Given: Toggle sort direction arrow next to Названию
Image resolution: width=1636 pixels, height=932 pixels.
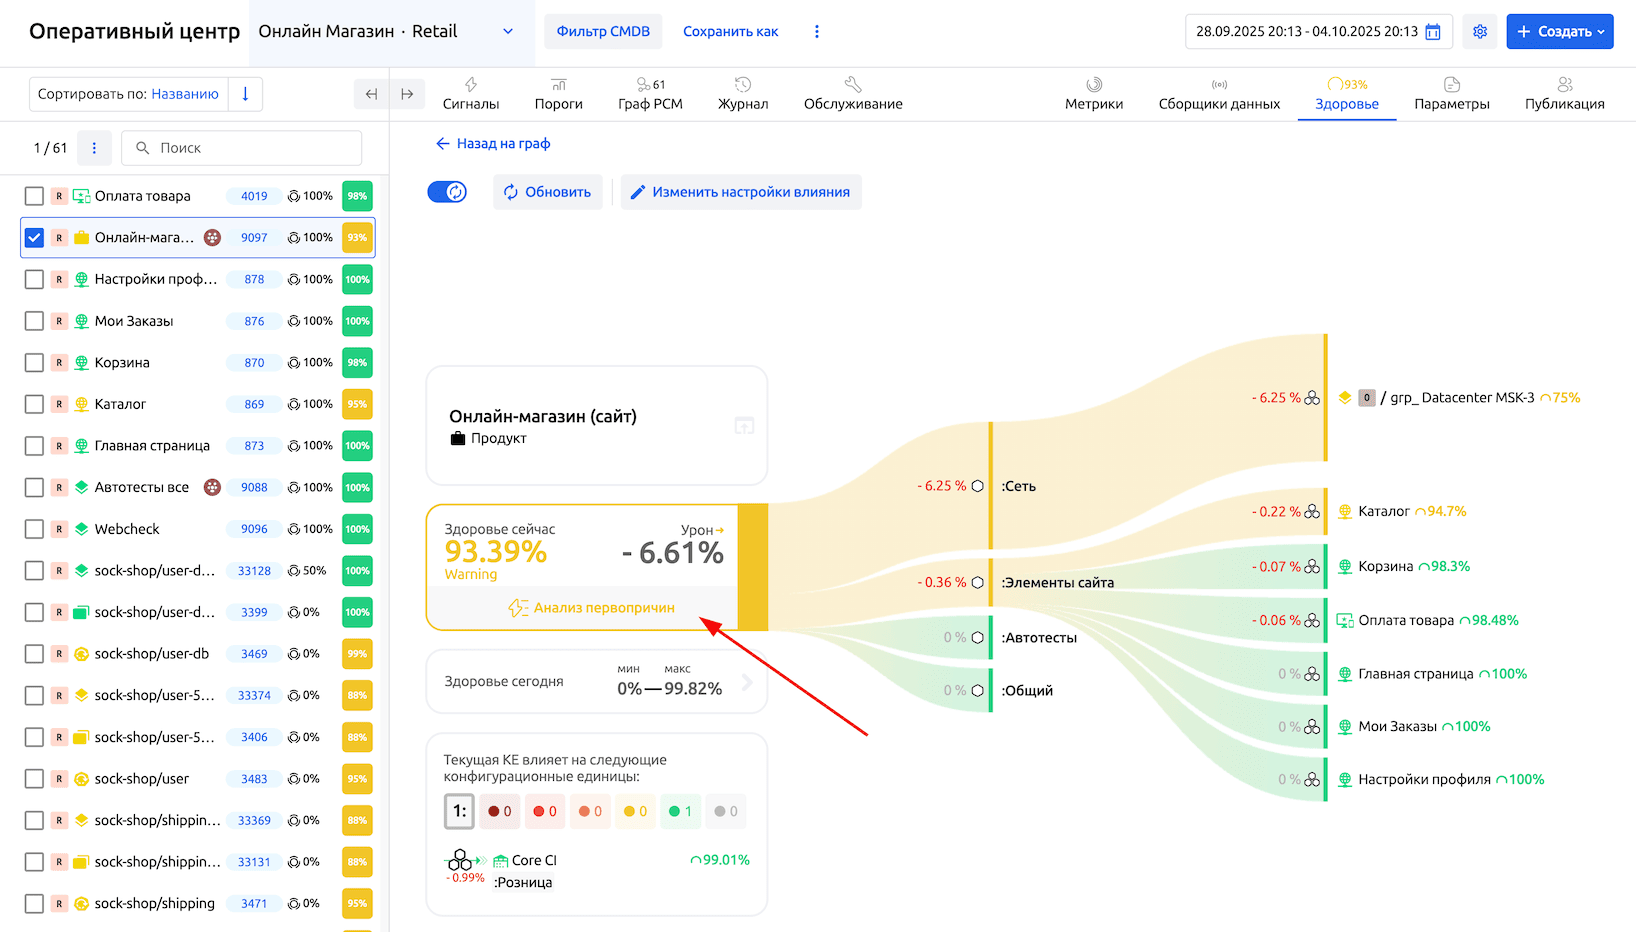Looking at the screenshot, I should [x=245, y=94].
